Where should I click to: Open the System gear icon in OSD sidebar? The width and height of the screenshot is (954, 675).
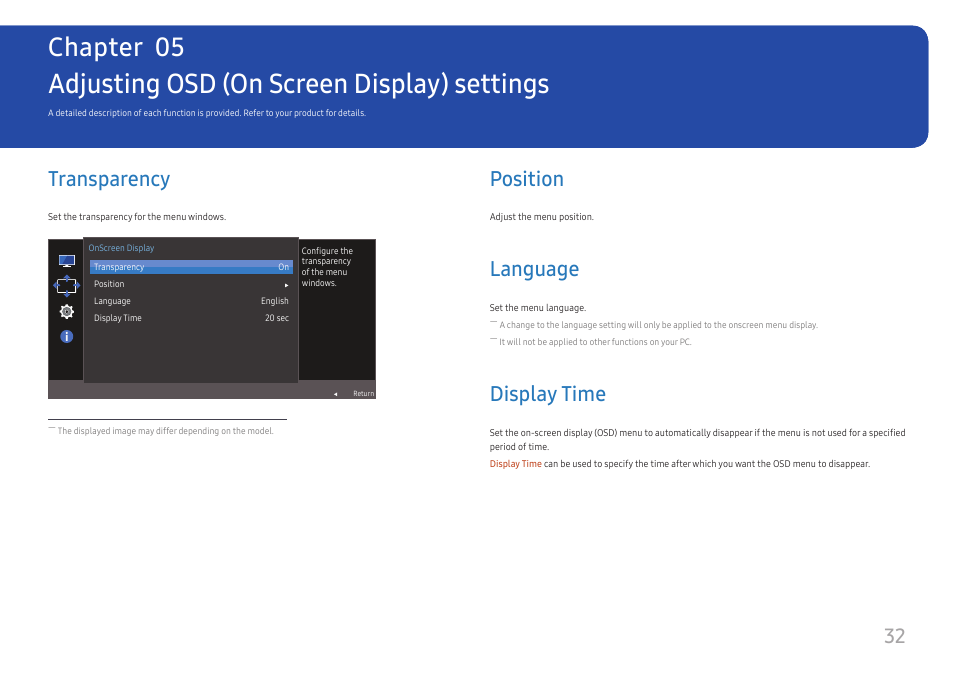(x=67, y=312)
